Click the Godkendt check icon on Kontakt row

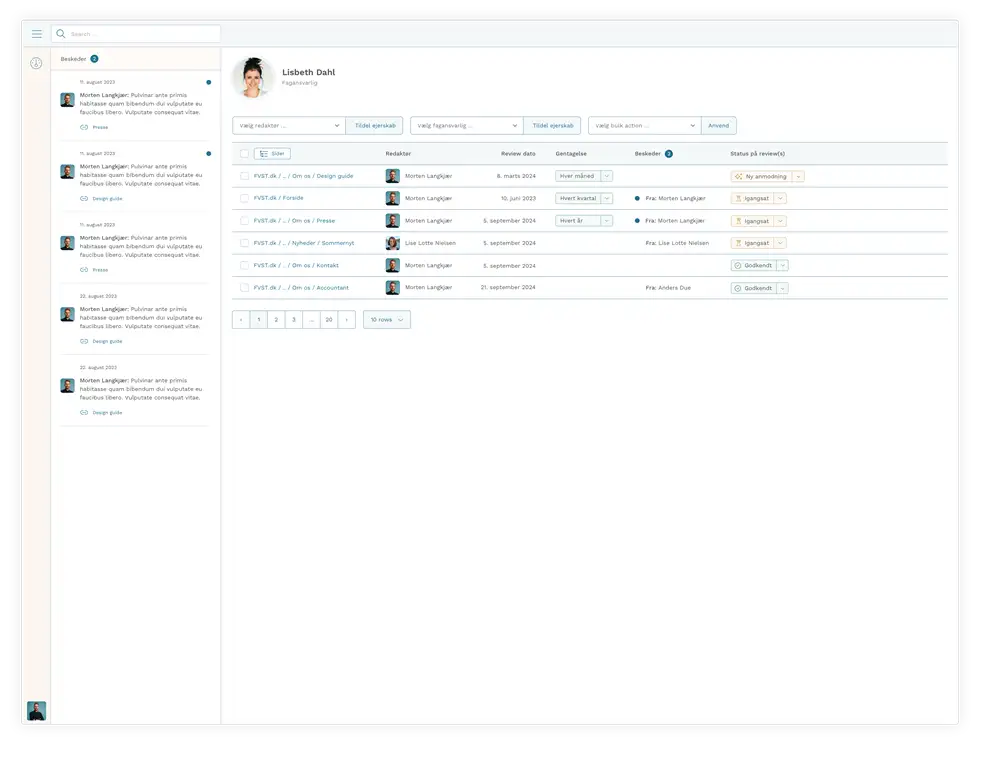click(x=738, y=266)
